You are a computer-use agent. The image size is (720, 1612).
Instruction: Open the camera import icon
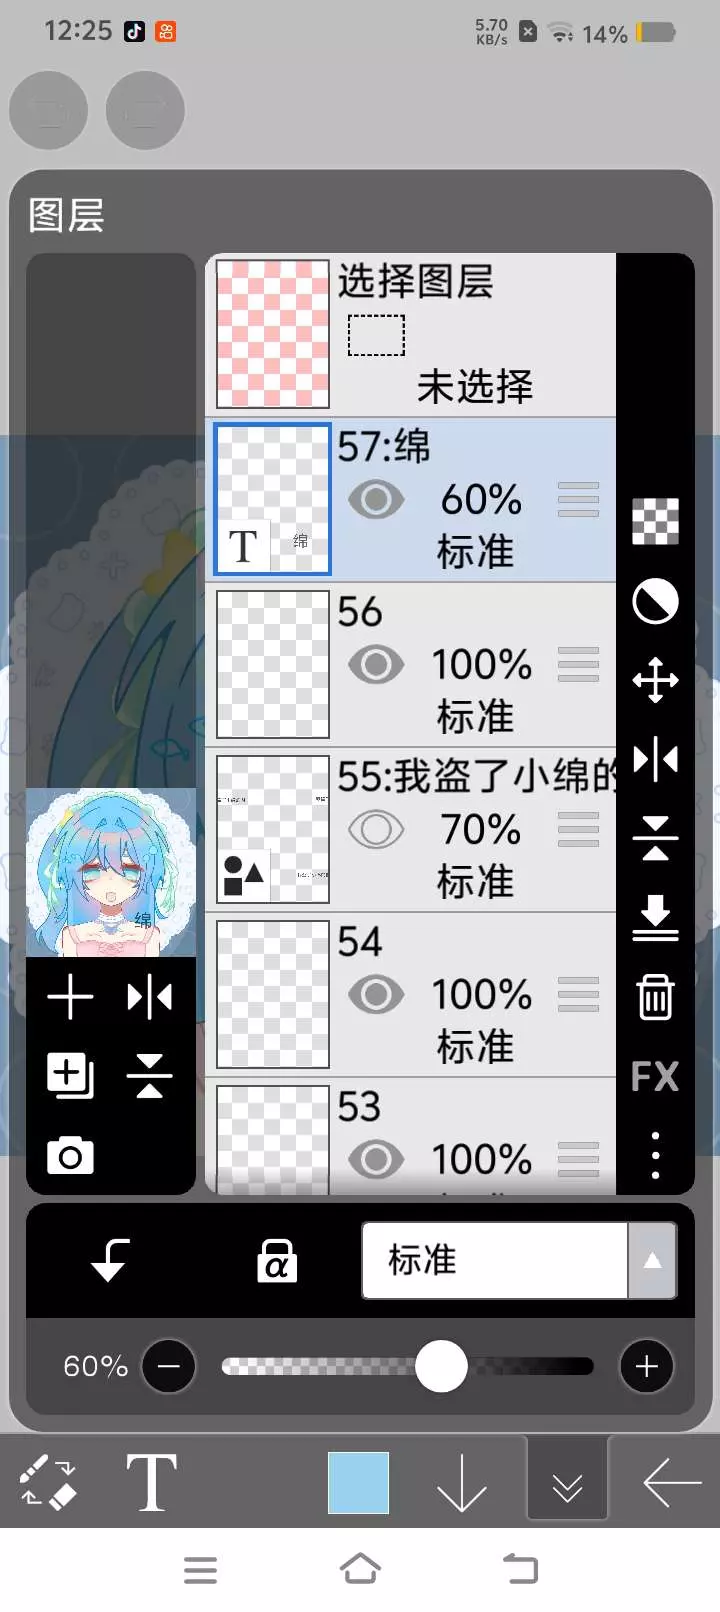(x=70, y=1156)
